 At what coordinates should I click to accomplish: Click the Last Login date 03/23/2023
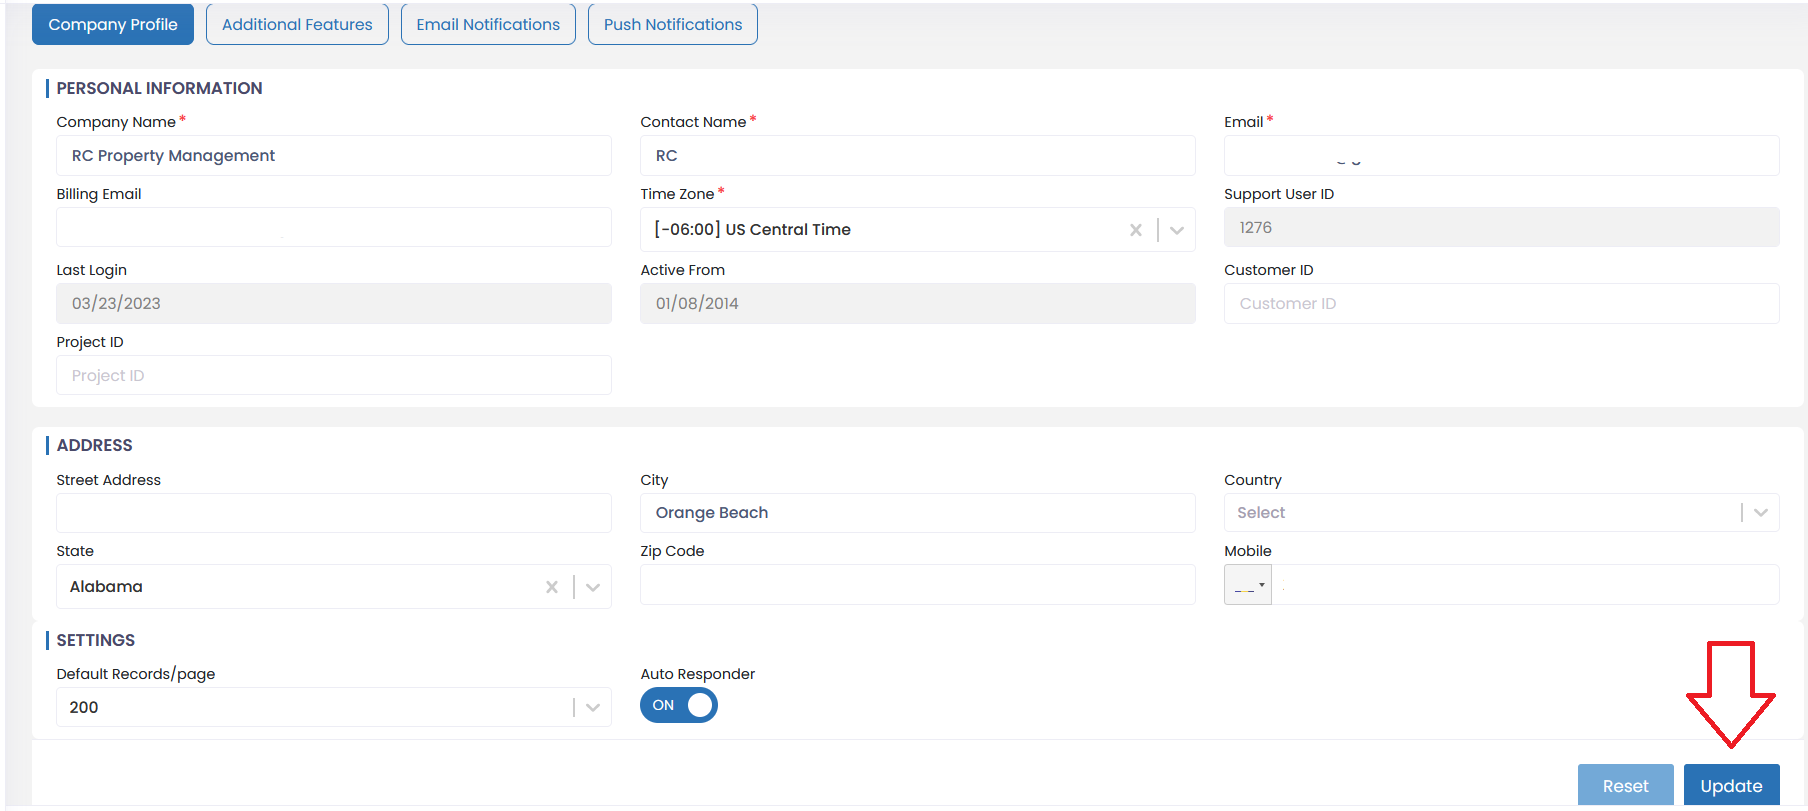click(334, 303)
